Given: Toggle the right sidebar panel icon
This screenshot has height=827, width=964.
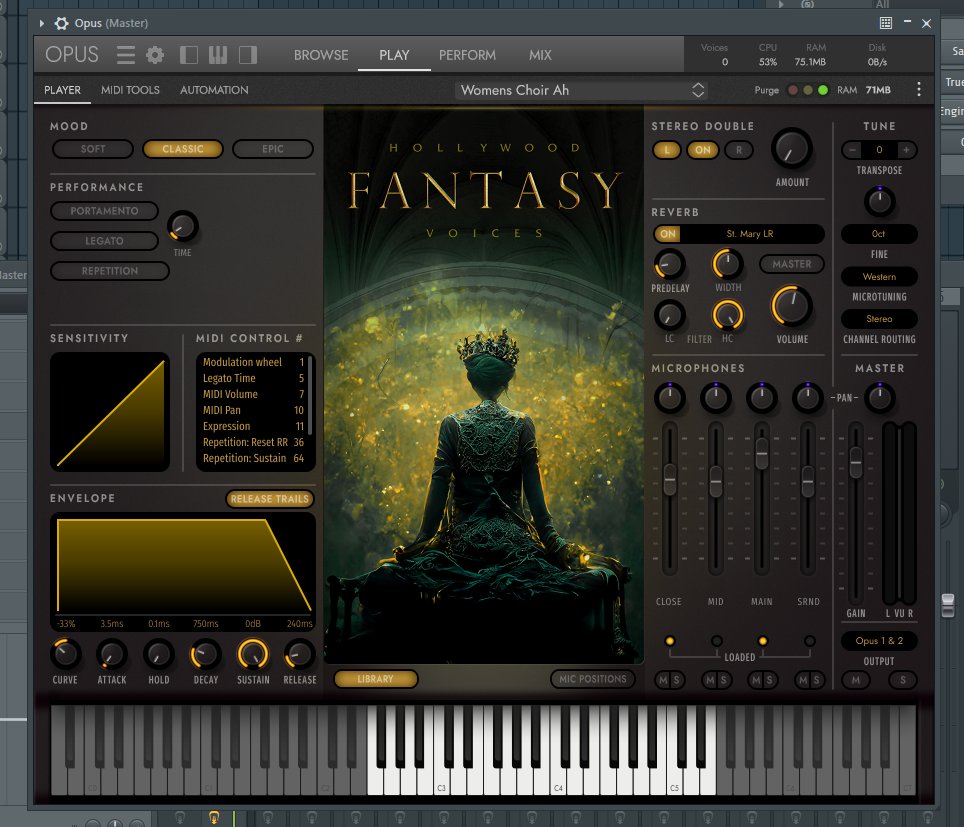Looking at the screenshot, I should 248,55.
